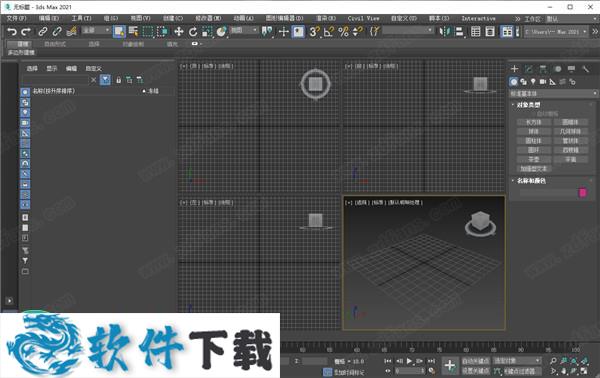Open the selection filter dropdown
Viewport: 600px width, 378px height.
point(96,30)
